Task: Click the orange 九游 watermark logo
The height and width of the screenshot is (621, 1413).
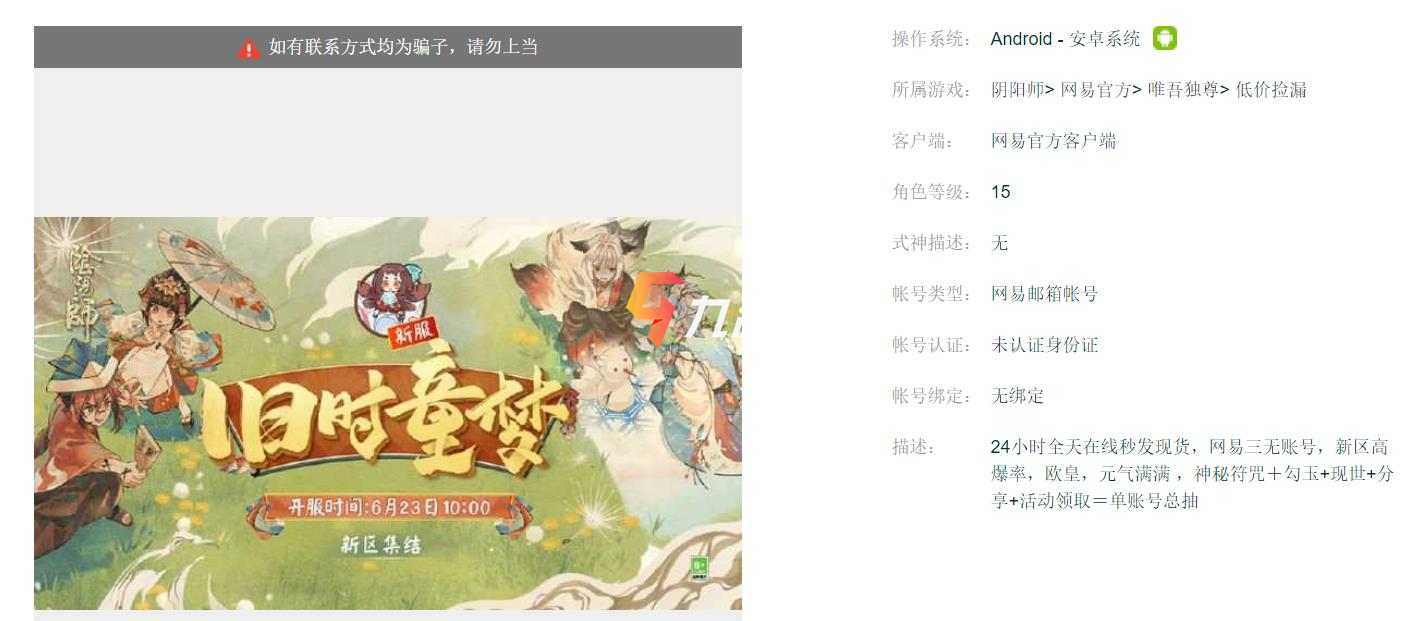Action: [x=683, y=306]
